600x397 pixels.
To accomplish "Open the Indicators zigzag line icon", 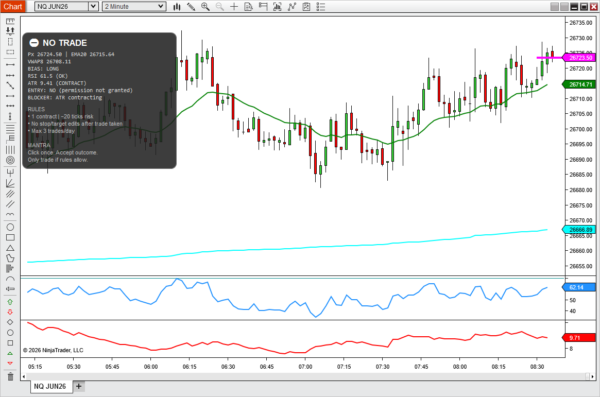I will tap(292, 7).
